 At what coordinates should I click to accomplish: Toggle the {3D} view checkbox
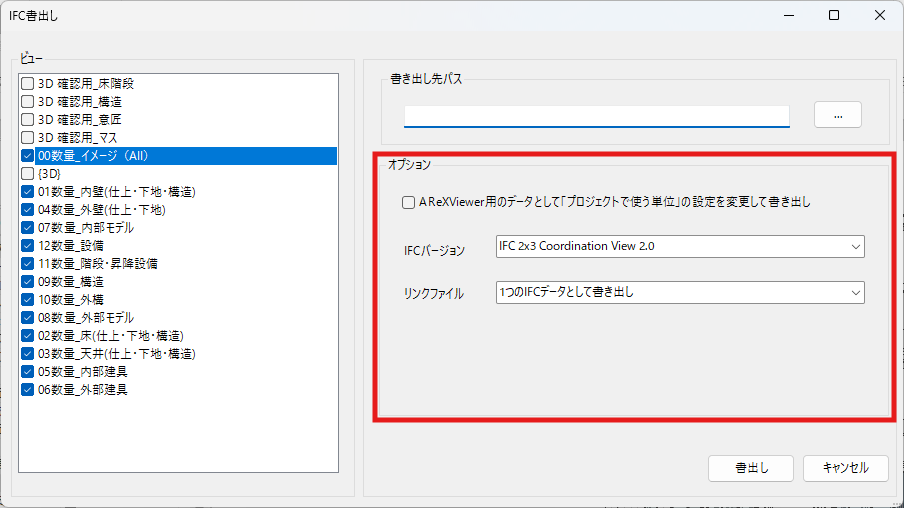click(28, 174)
